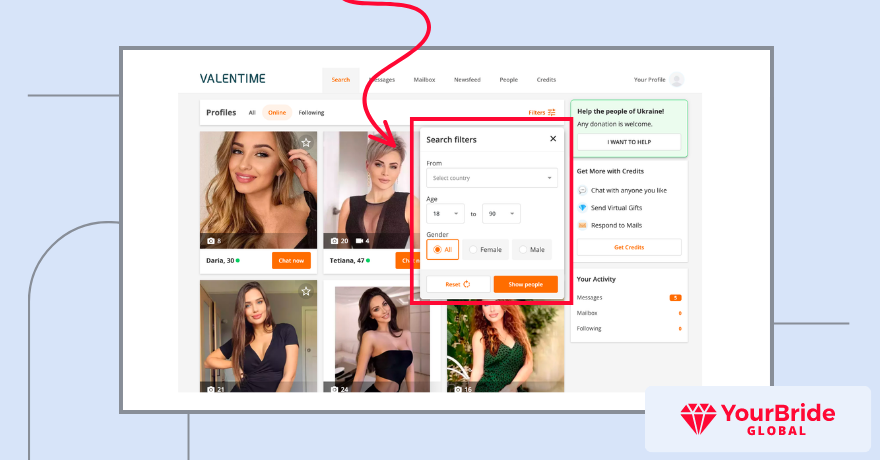
Task: Open the Newsfeed tab
Action: (467, 80)
